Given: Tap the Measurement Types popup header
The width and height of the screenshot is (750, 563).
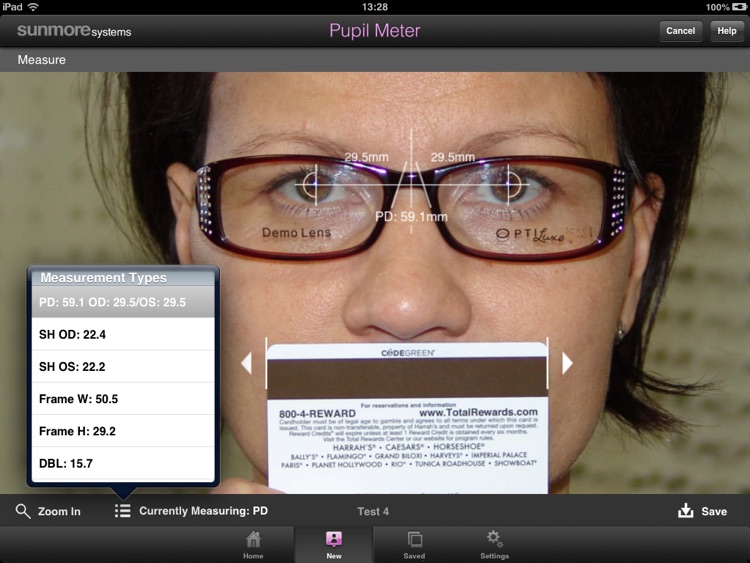Looking at the screenshot, I should 123,277.
